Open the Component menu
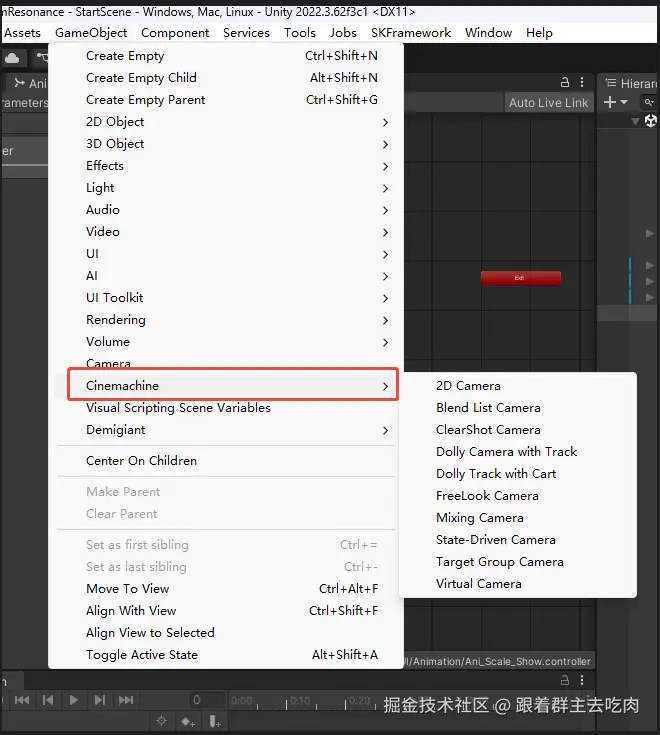 [175, 33]
